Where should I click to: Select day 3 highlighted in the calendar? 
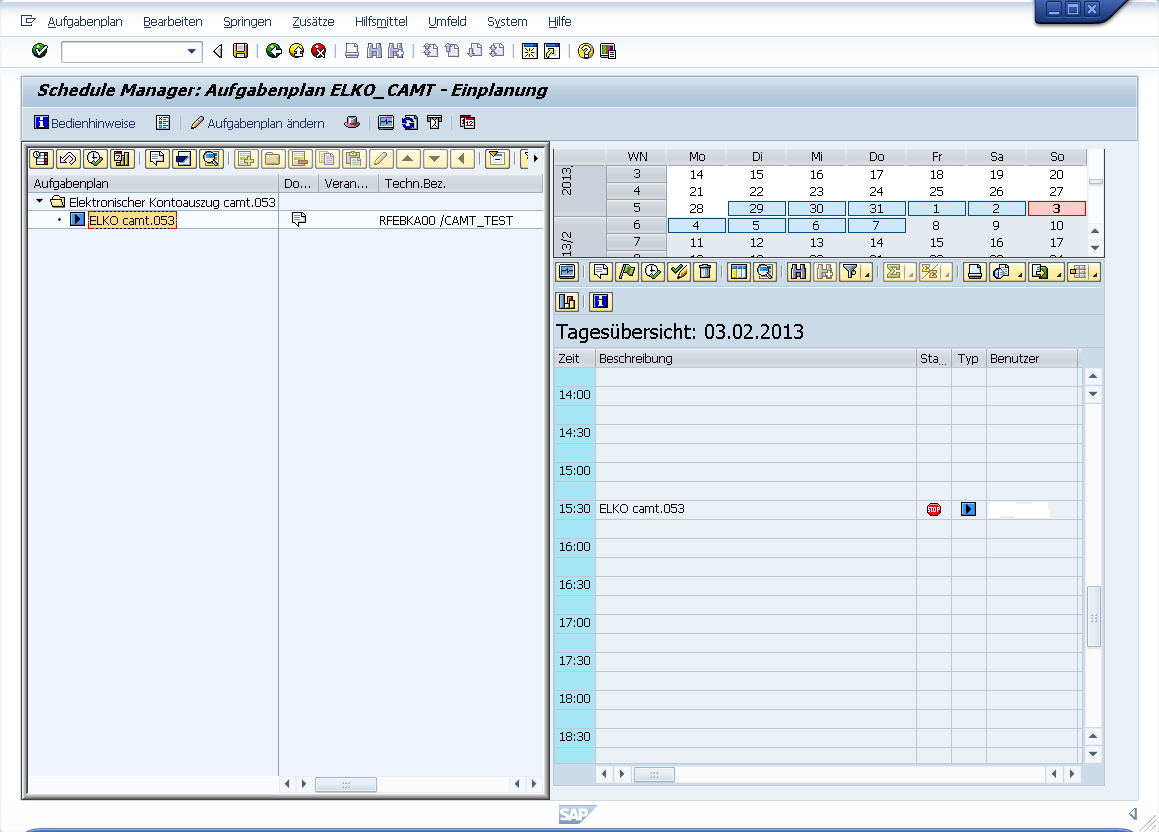(x=1056, y=208)
